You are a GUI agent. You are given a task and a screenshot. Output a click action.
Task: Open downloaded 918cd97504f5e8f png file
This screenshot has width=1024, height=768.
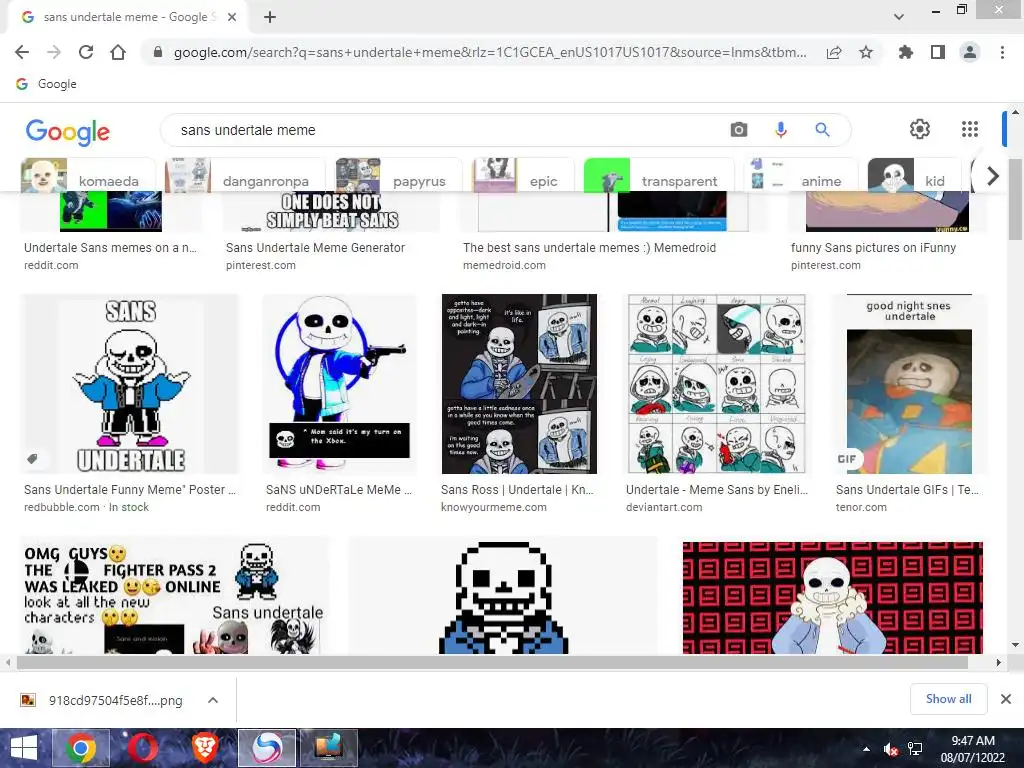[104, 700]
